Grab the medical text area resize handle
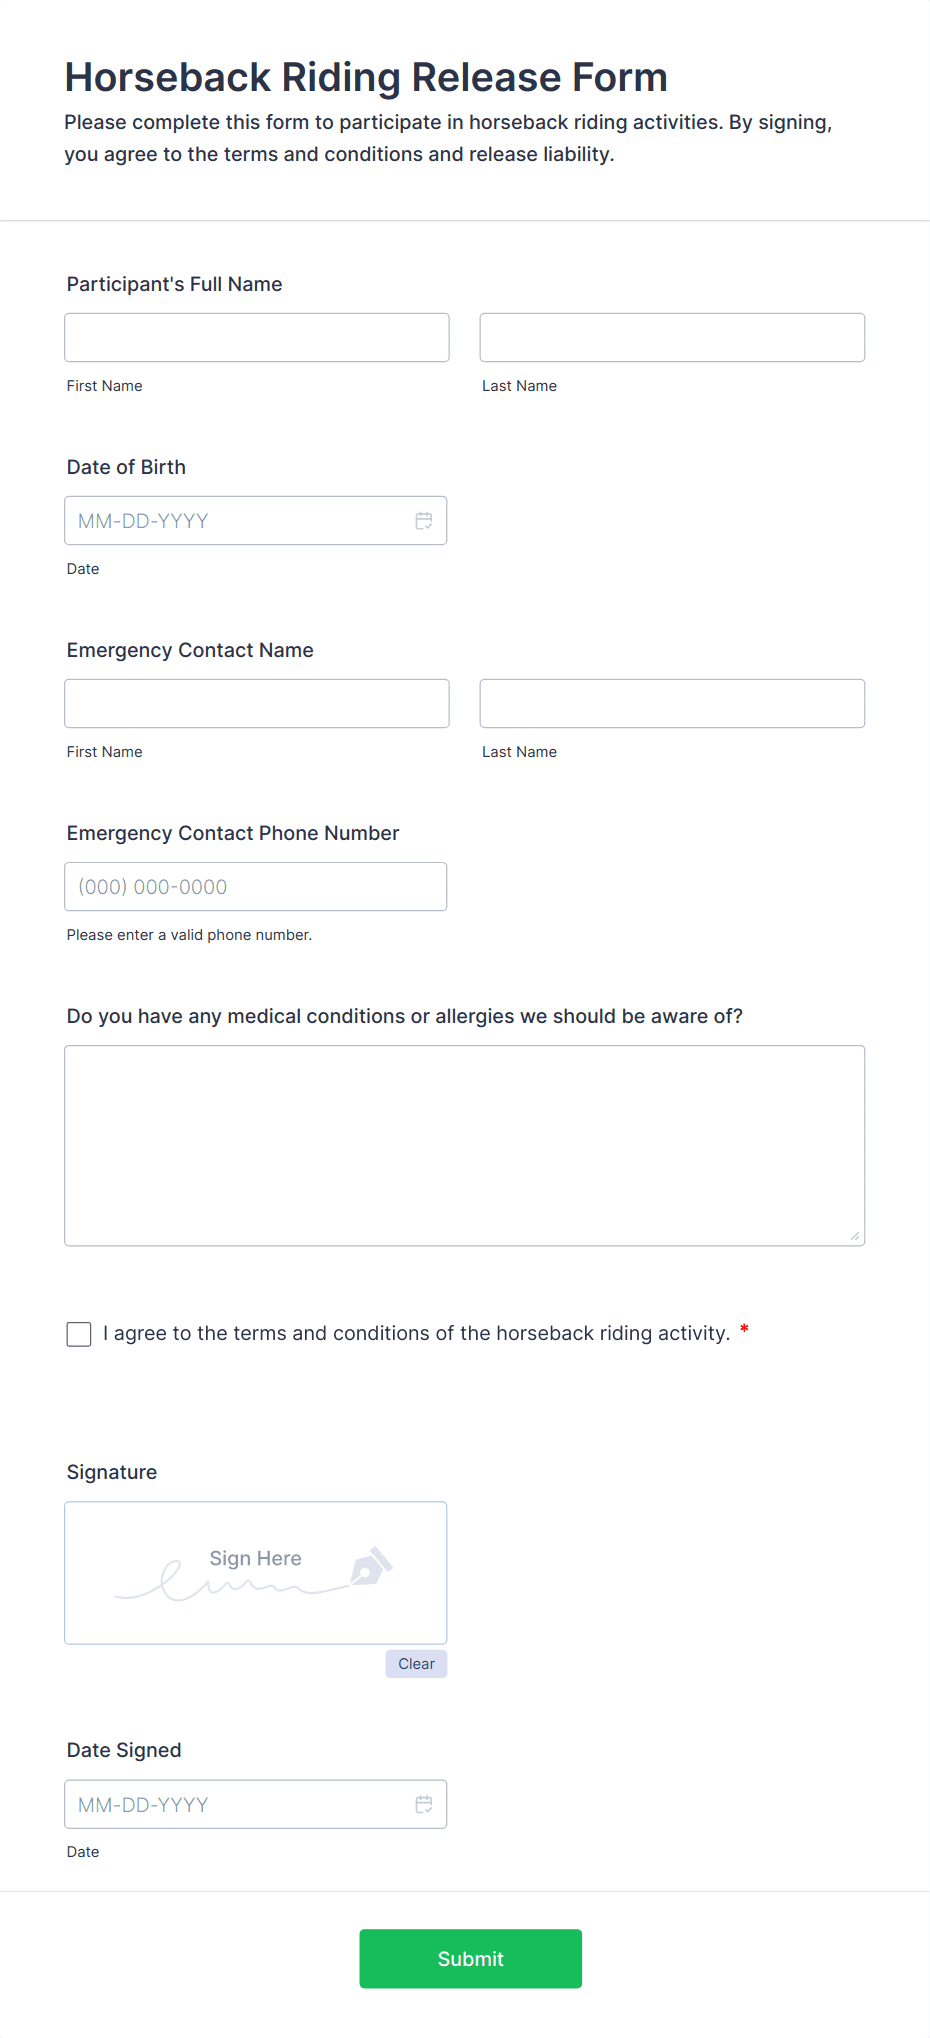 pyautogui.click(x=855, y=1236)
